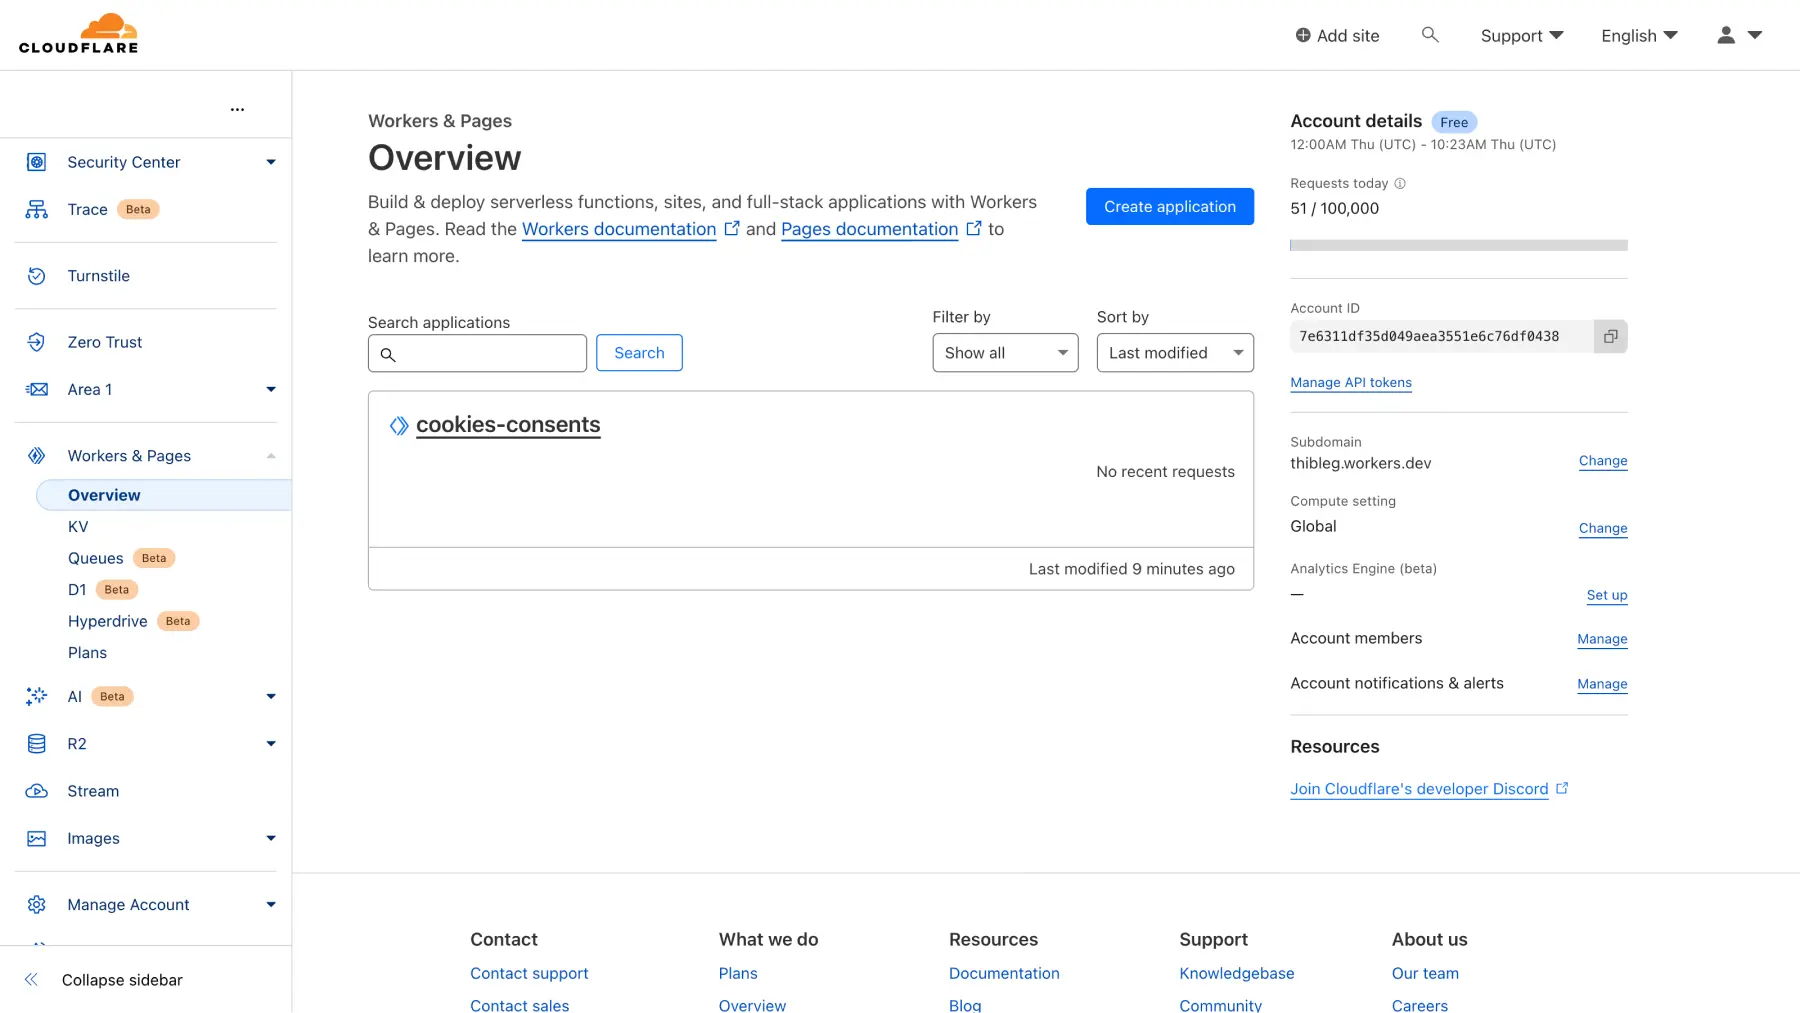Open the Sort by Last modified dropdown
The width and height of the screenshot is (1800, 1013).
[1175, 353]
